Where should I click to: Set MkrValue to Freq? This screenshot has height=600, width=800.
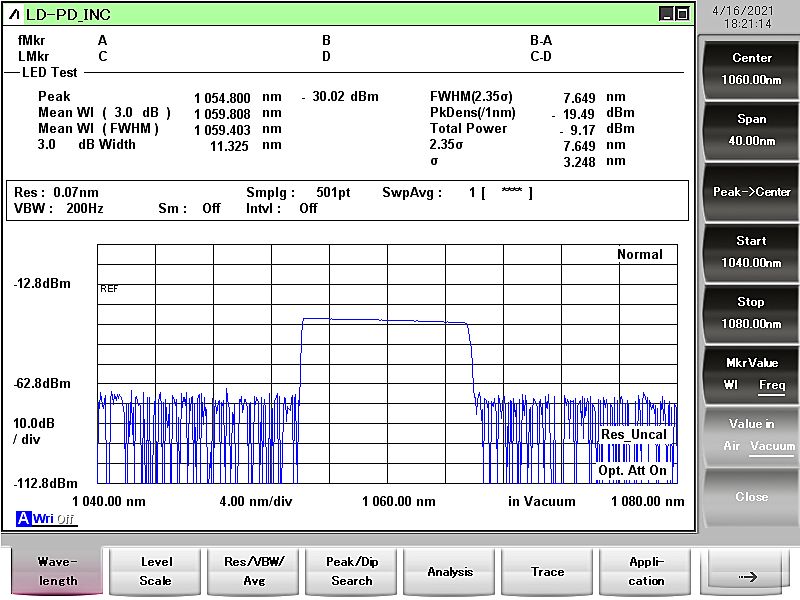click(x=771, y=385)
